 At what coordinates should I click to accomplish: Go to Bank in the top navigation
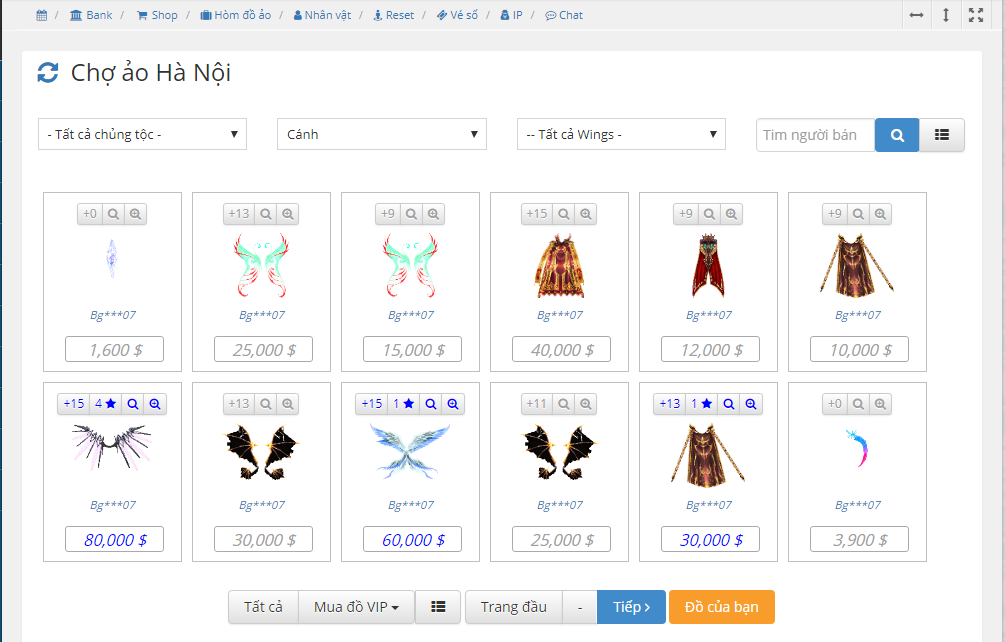point(91,15)
